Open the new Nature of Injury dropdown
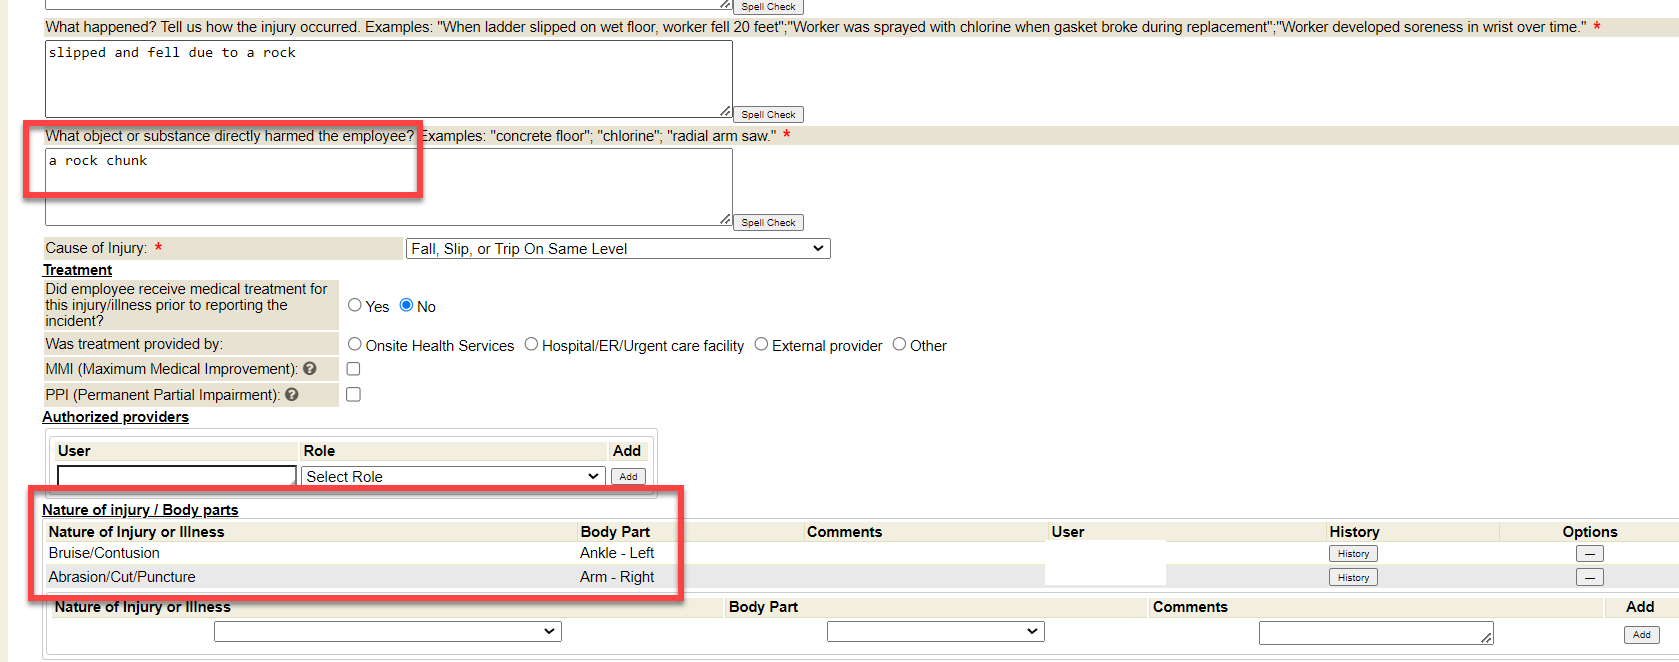The image size is (1679, 662). tap(387, 632)
